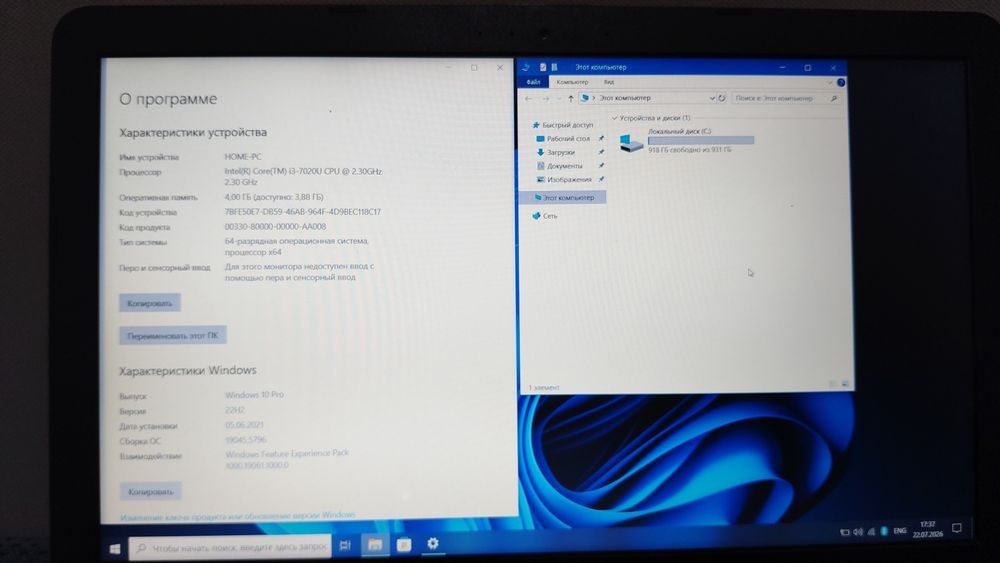Switch Explorer to large icons view

coord(845,384)
